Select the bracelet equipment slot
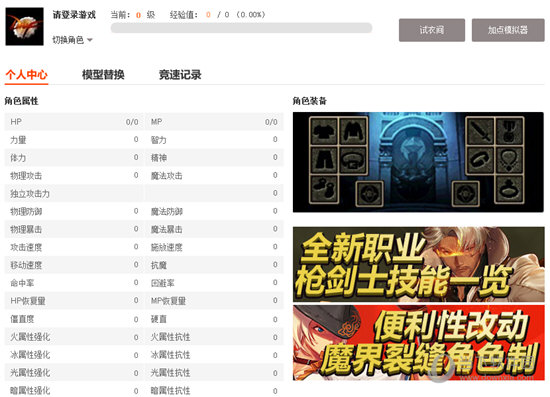Viewport: 550px width, 397px height. point(479,160)
